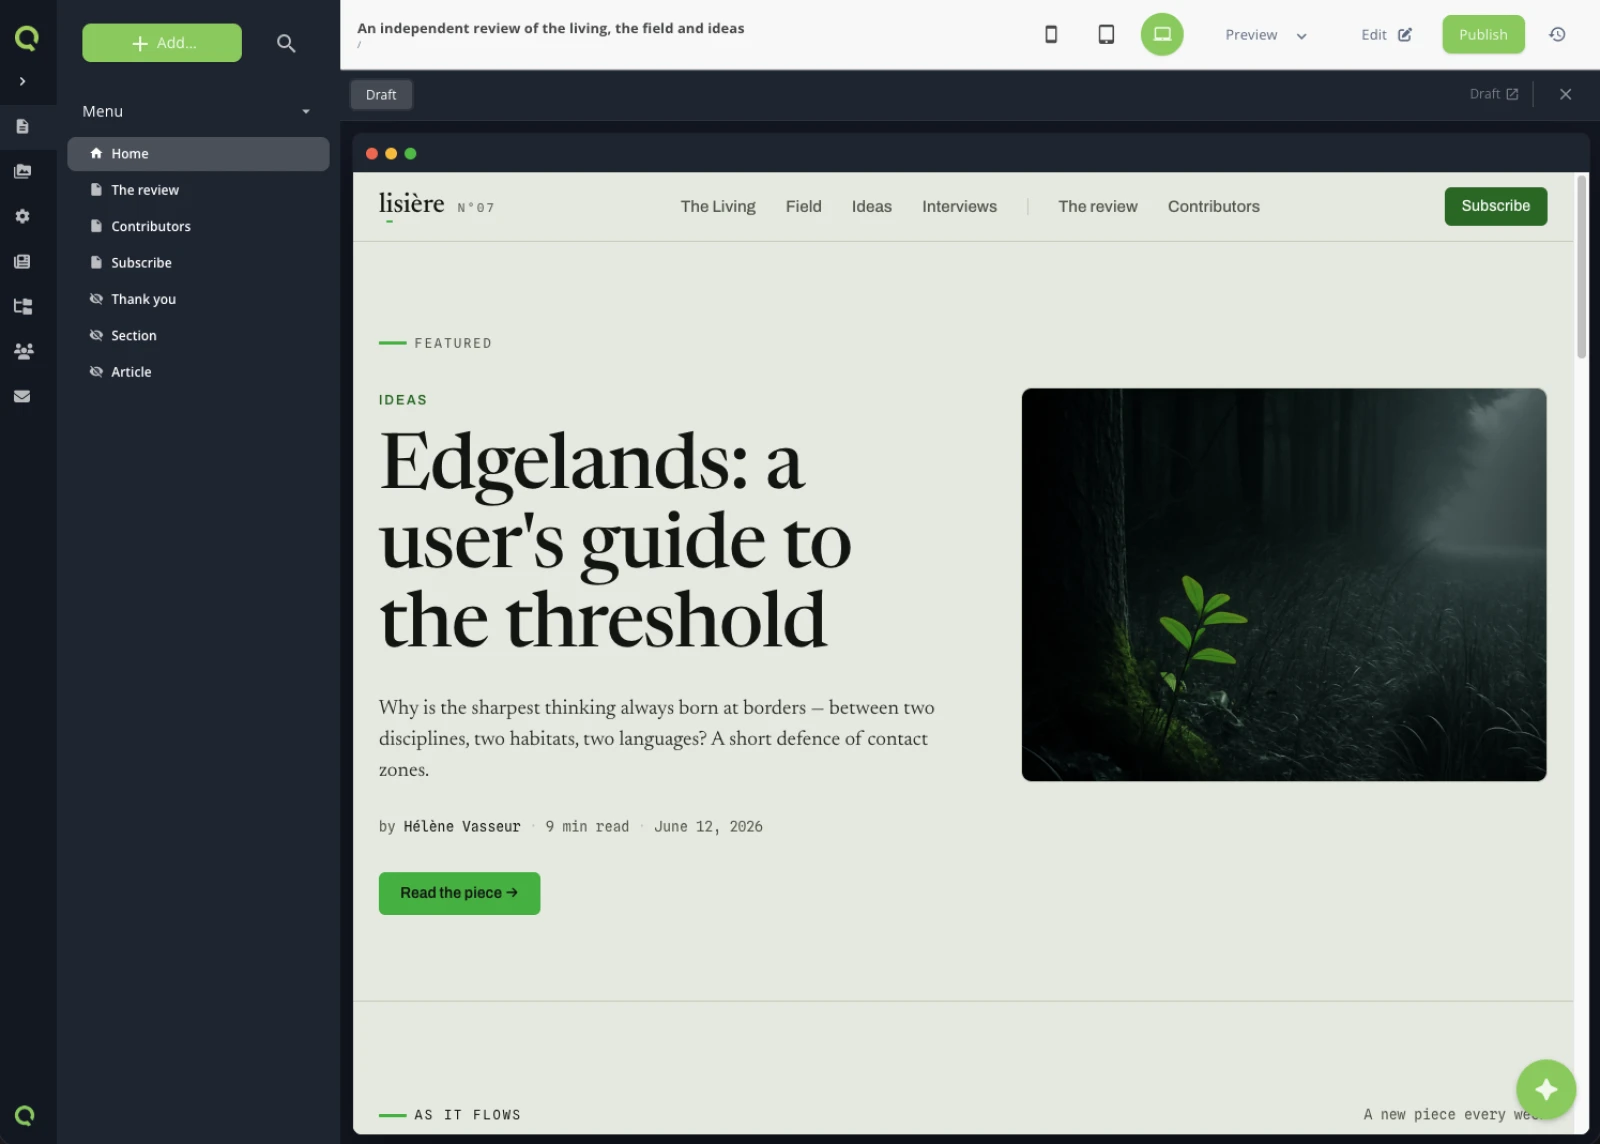This screenshot has height=1144, width=1600.
Task: Expand the left navigation rail chevron
Action: (22, 81)
